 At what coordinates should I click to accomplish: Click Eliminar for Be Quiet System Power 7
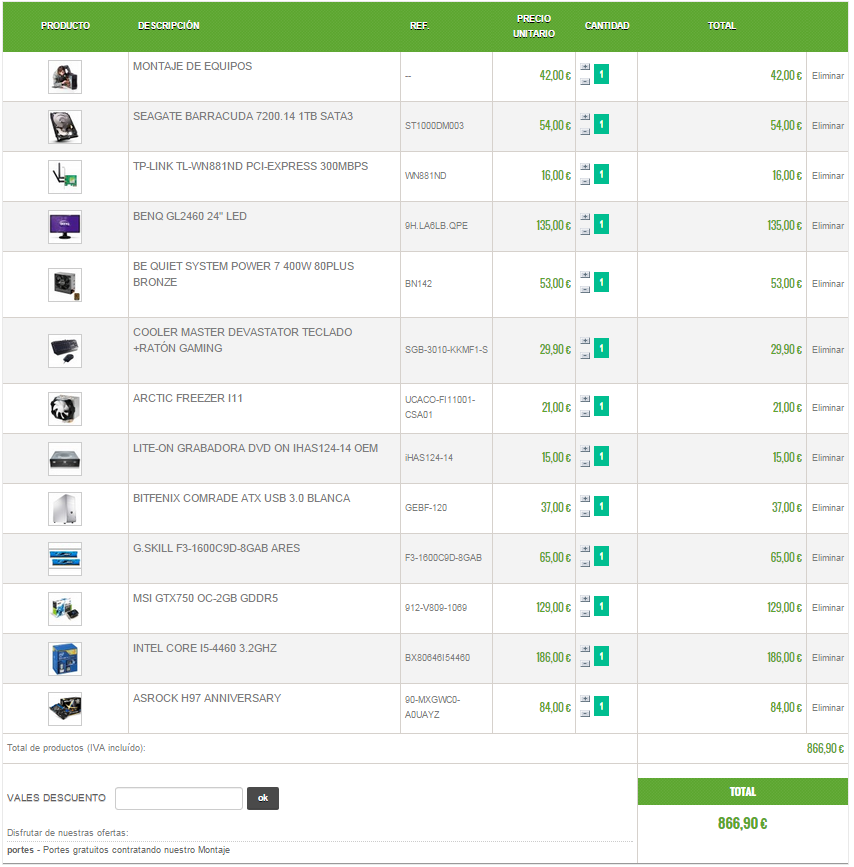[827, 284]
